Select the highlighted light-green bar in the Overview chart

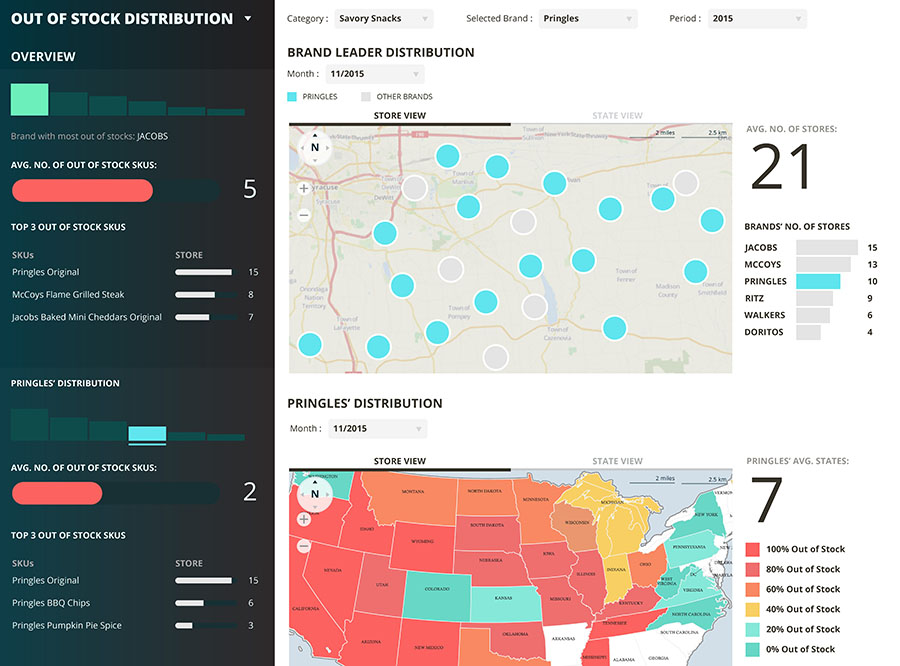[29, 99]
